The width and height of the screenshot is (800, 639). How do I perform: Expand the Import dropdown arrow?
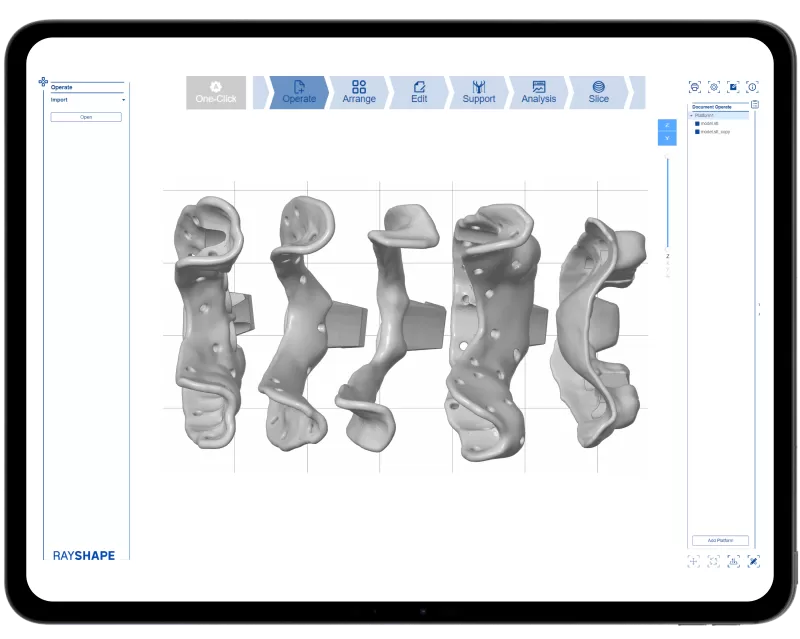[124, 100]
